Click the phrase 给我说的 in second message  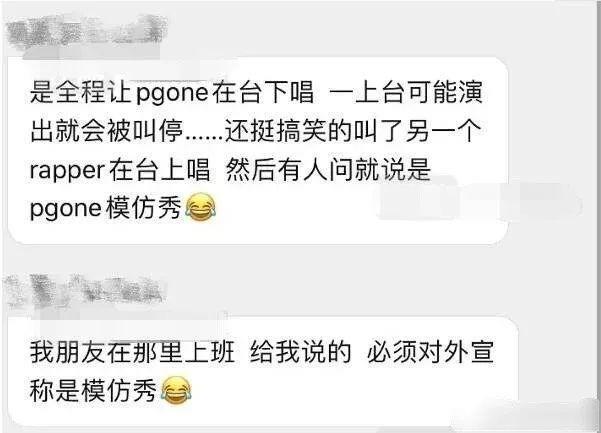pos(301,353)
